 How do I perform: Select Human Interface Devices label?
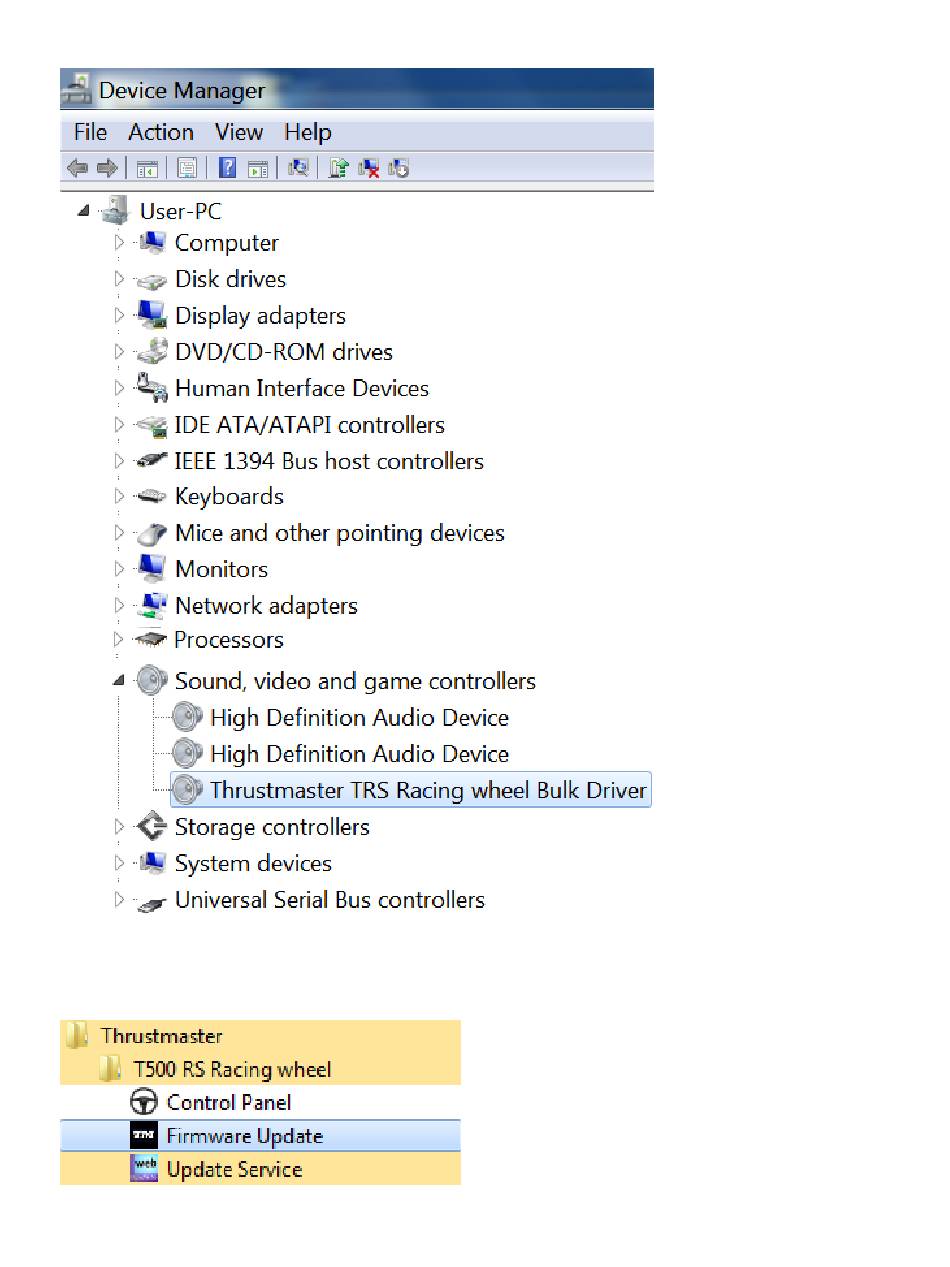click(302, 388)
